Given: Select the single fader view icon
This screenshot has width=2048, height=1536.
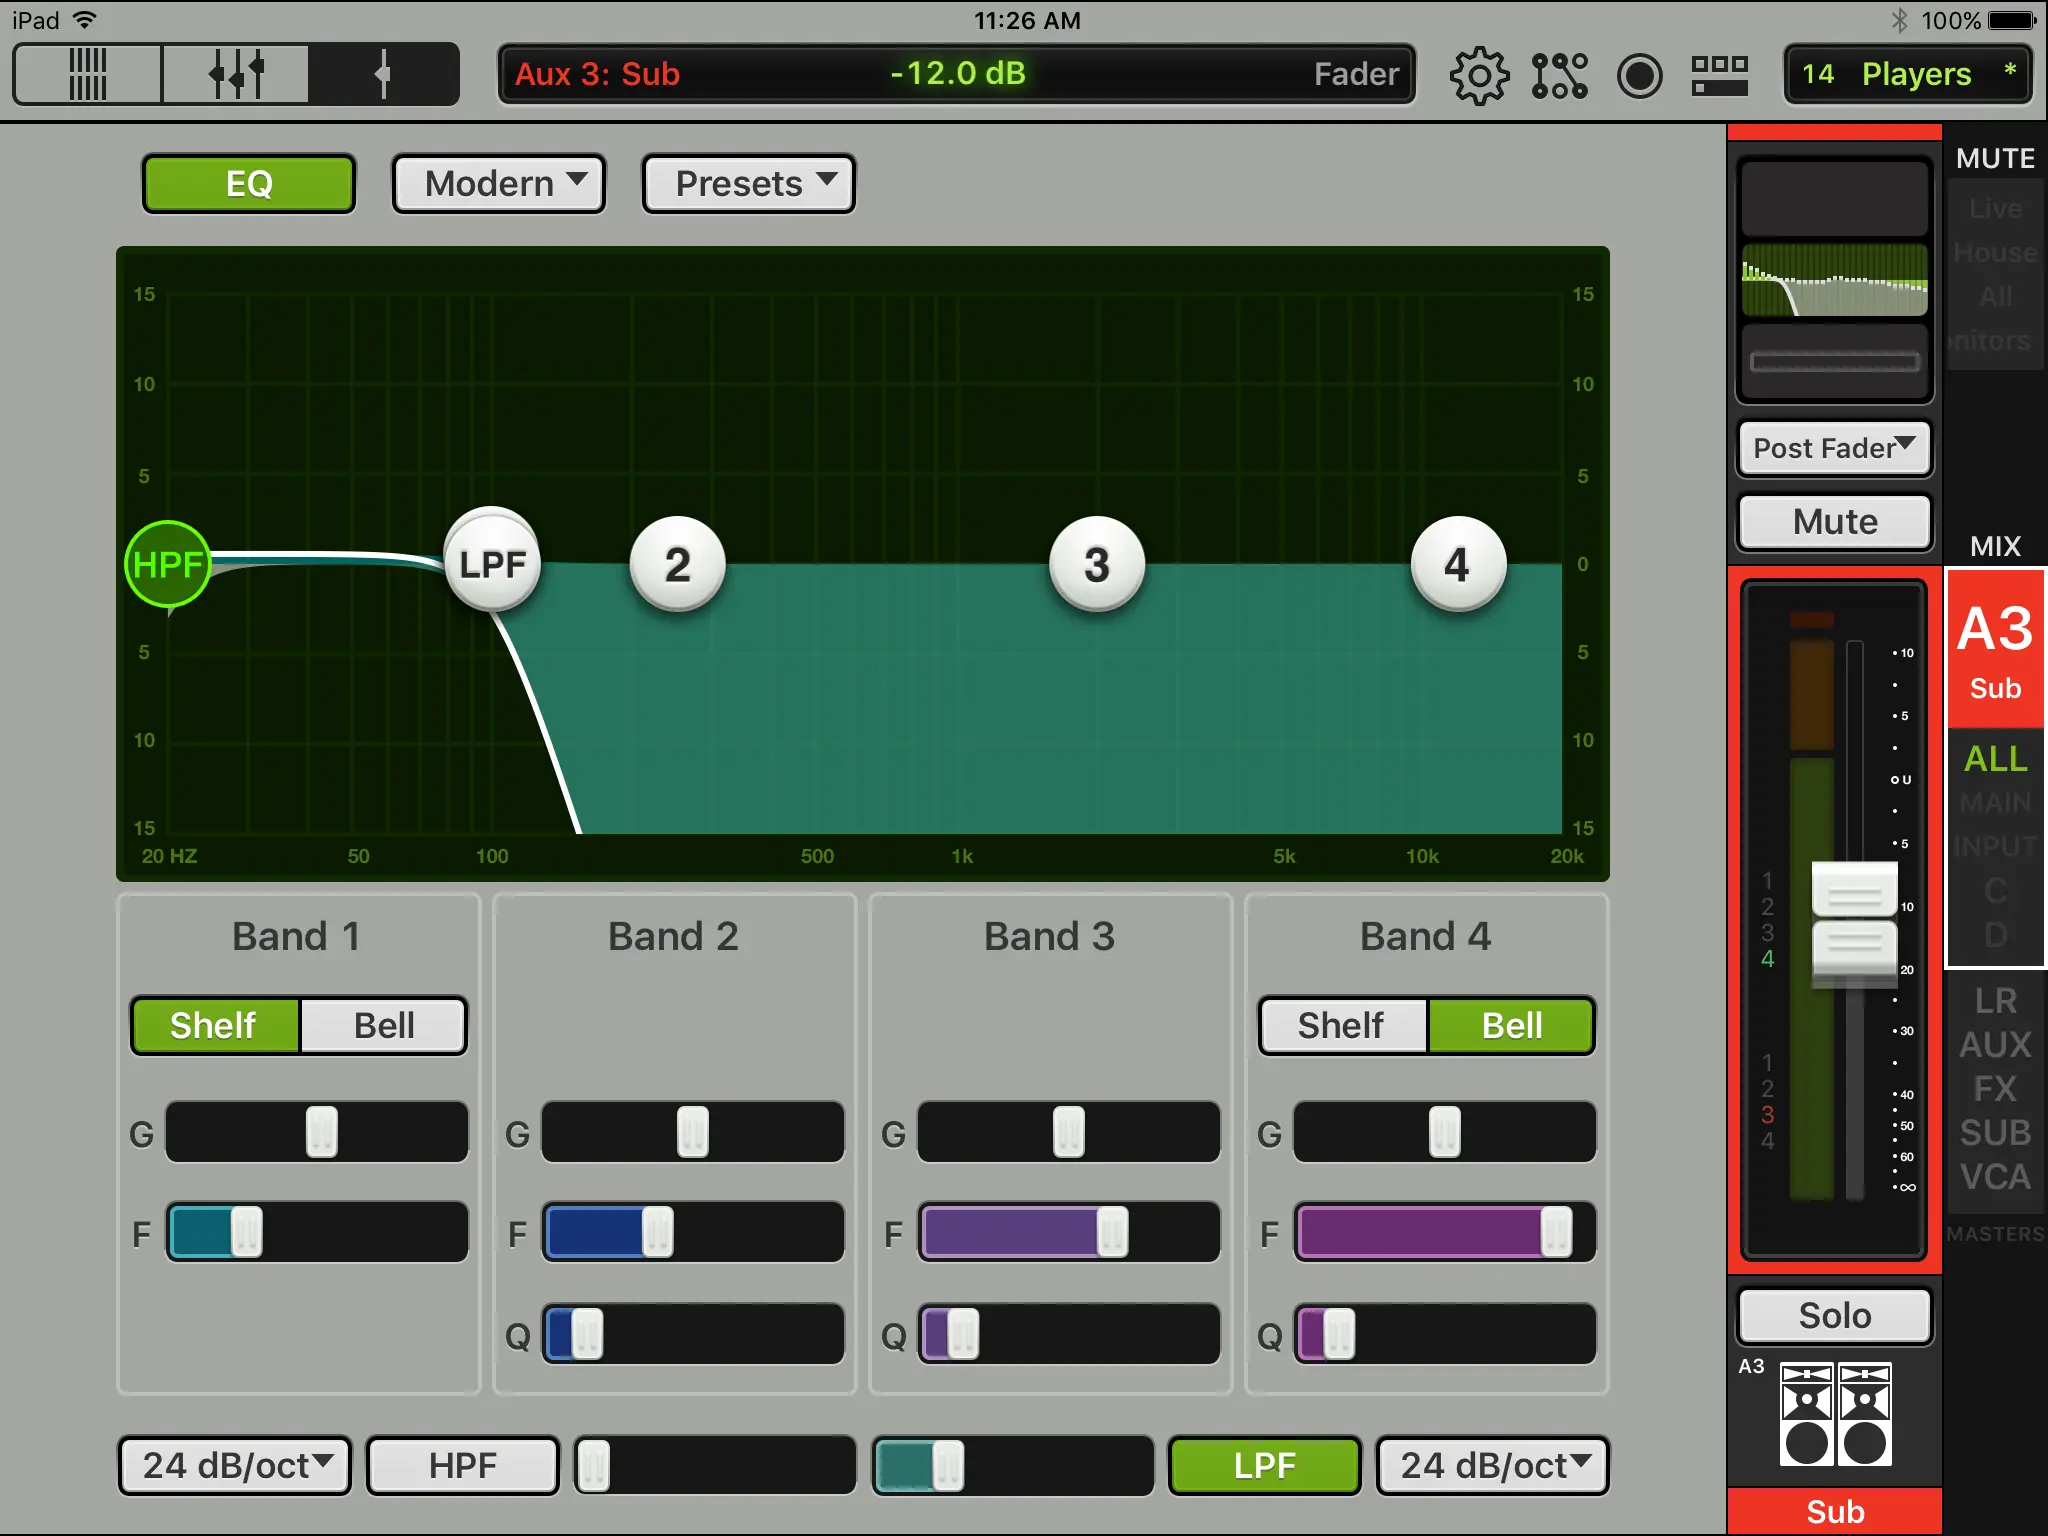Looking at the screenshot, I should coord(383,74).
